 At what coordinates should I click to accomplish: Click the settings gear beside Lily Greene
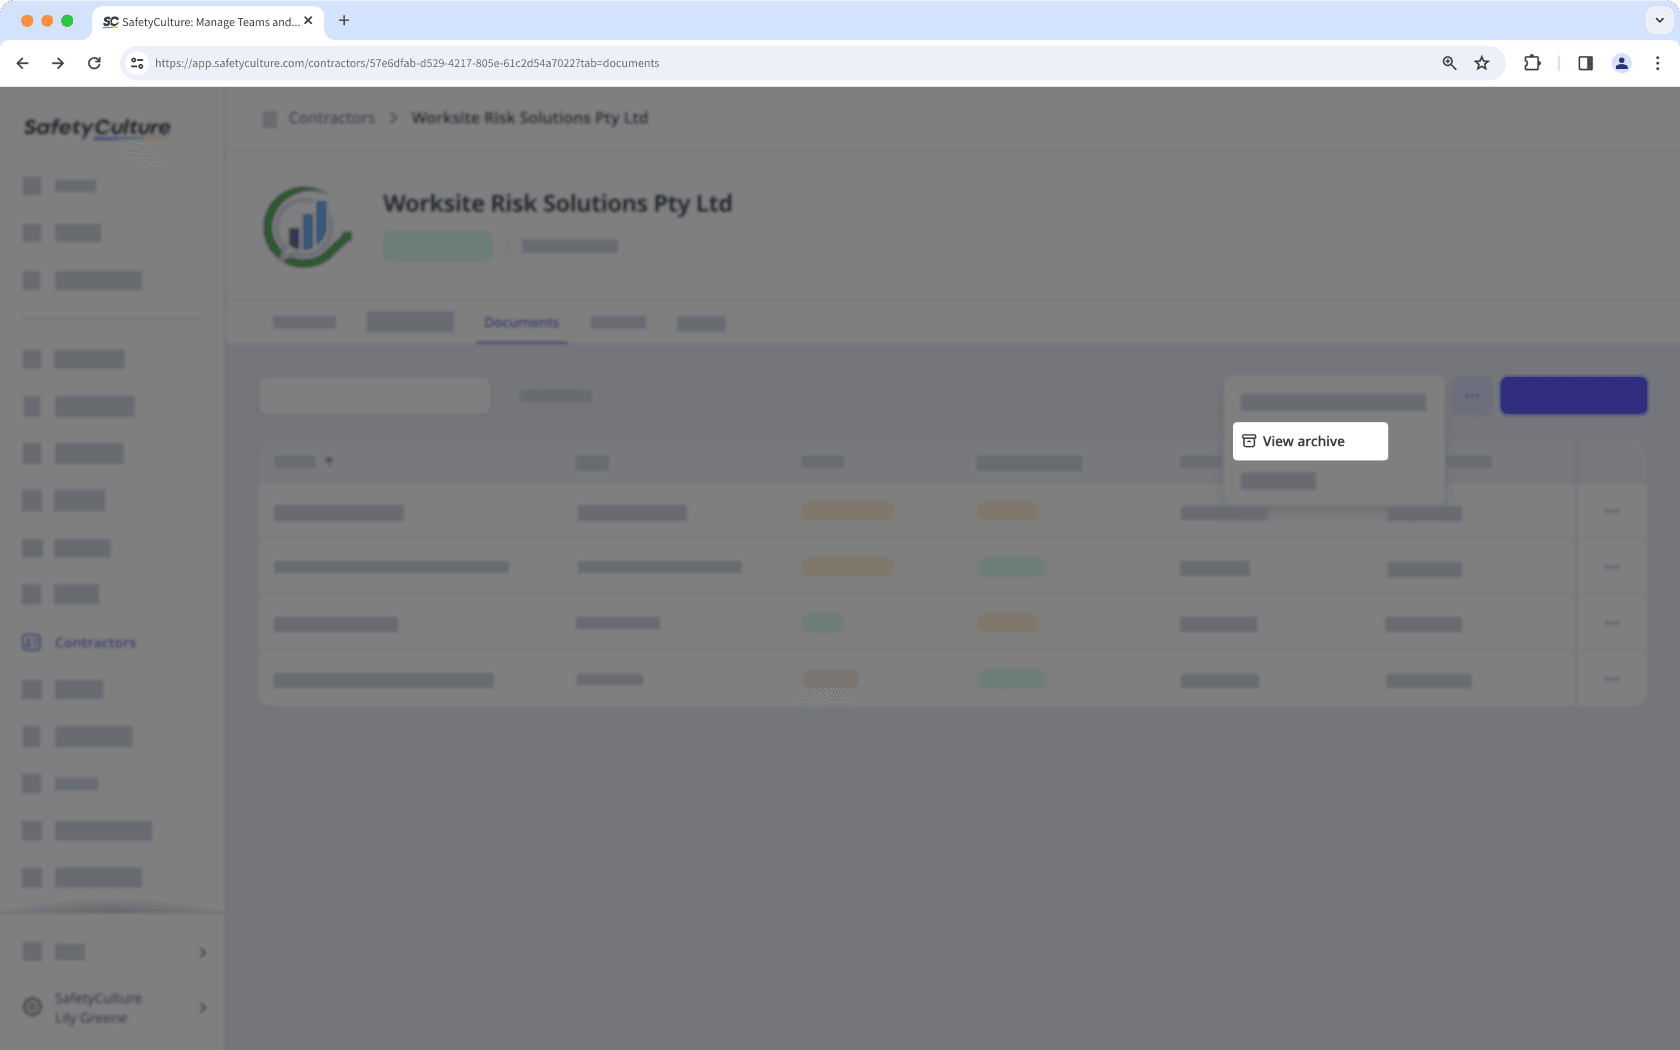[x=33, y=1006]
